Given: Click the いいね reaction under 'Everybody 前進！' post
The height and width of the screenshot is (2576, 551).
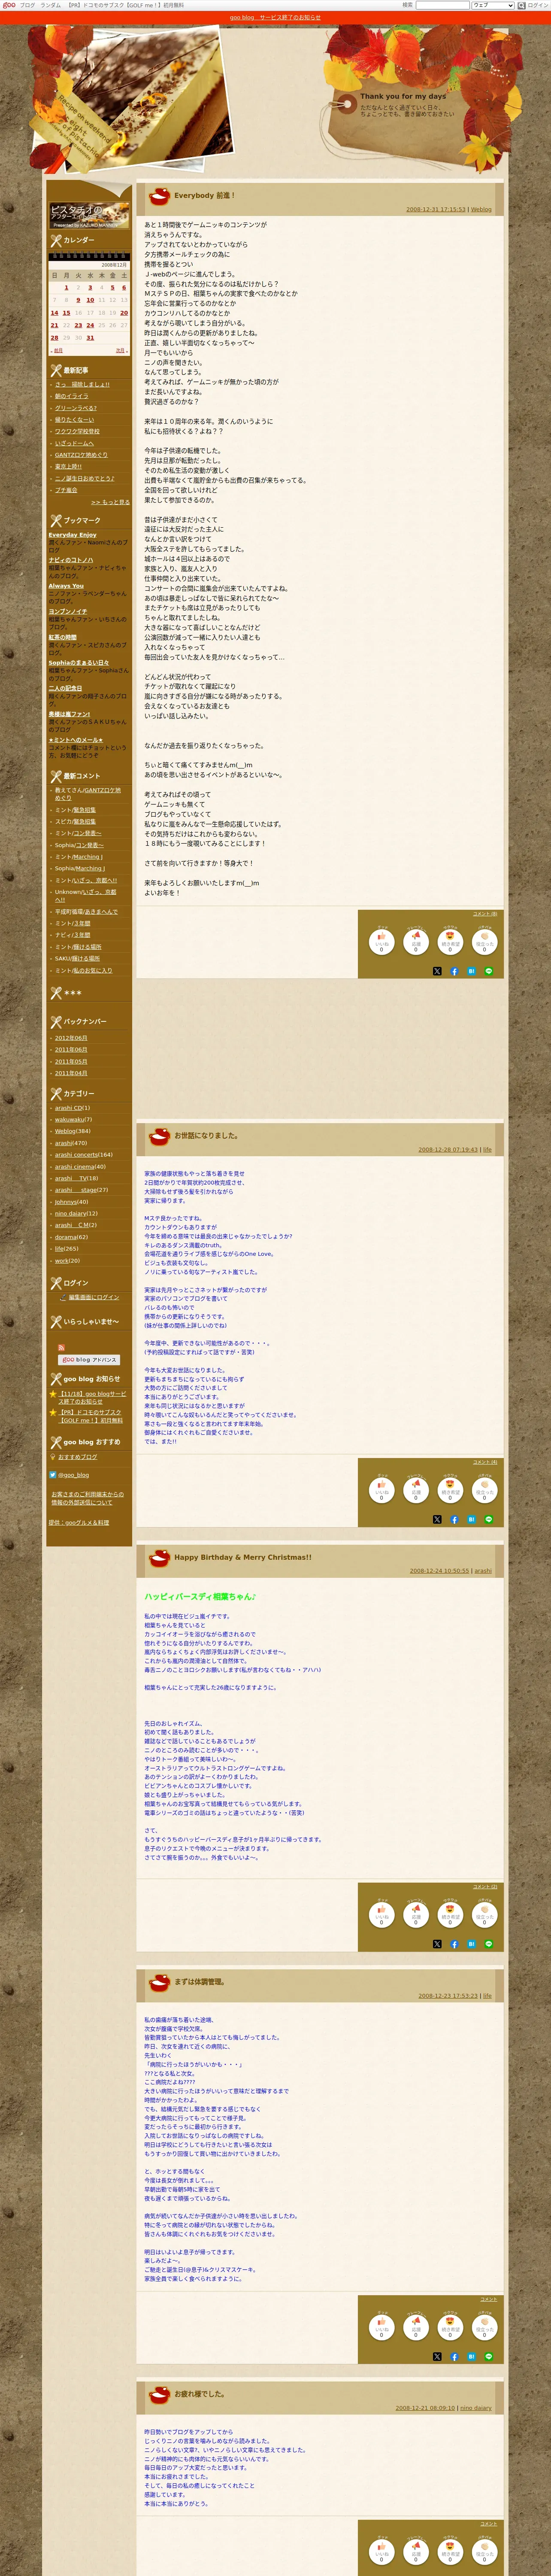Looking at the screenshot, I should coord(381,941).
